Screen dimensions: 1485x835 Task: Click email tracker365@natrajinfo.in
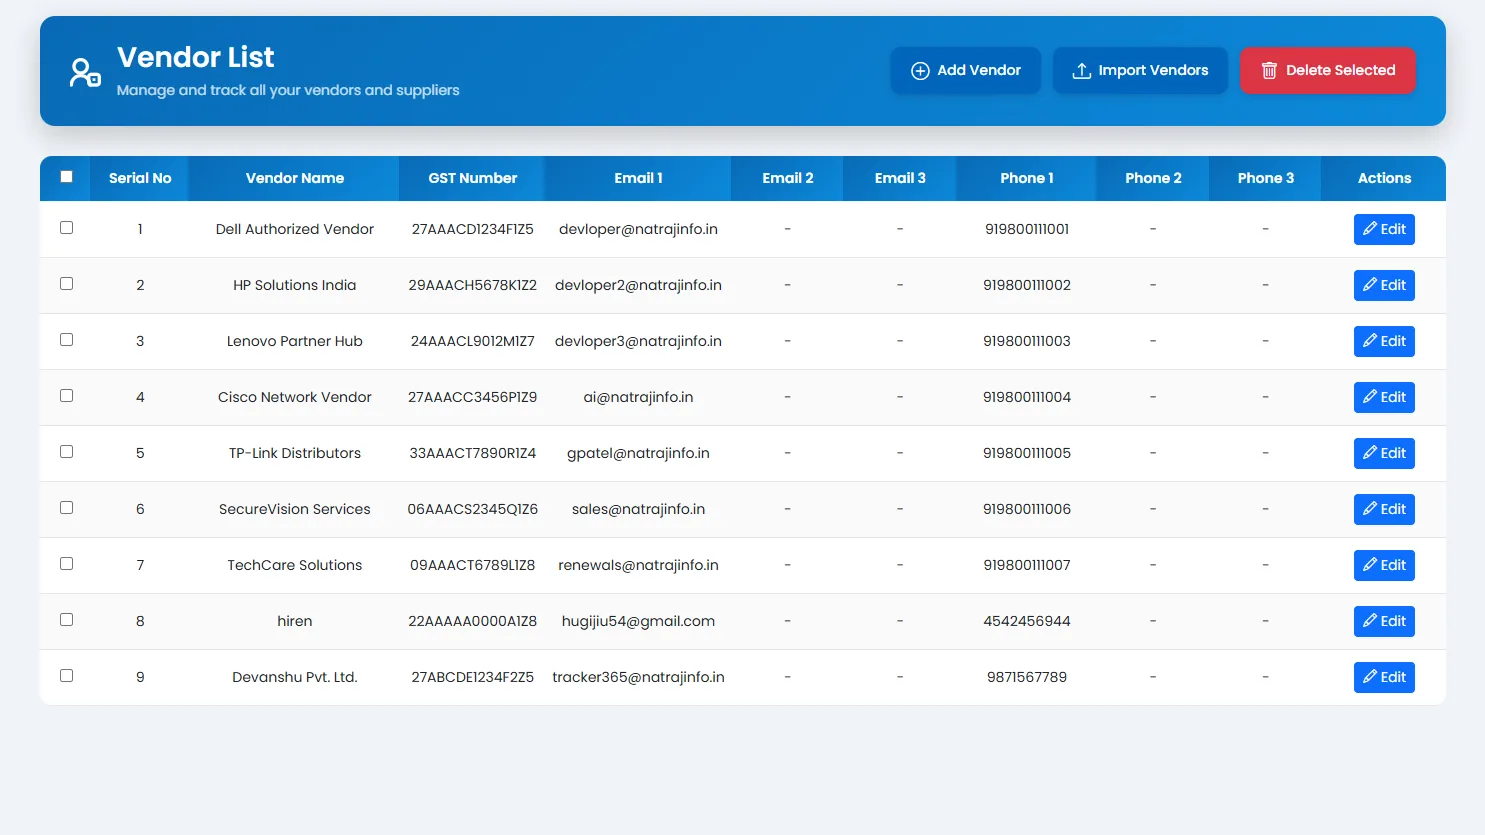pos(638,677)
